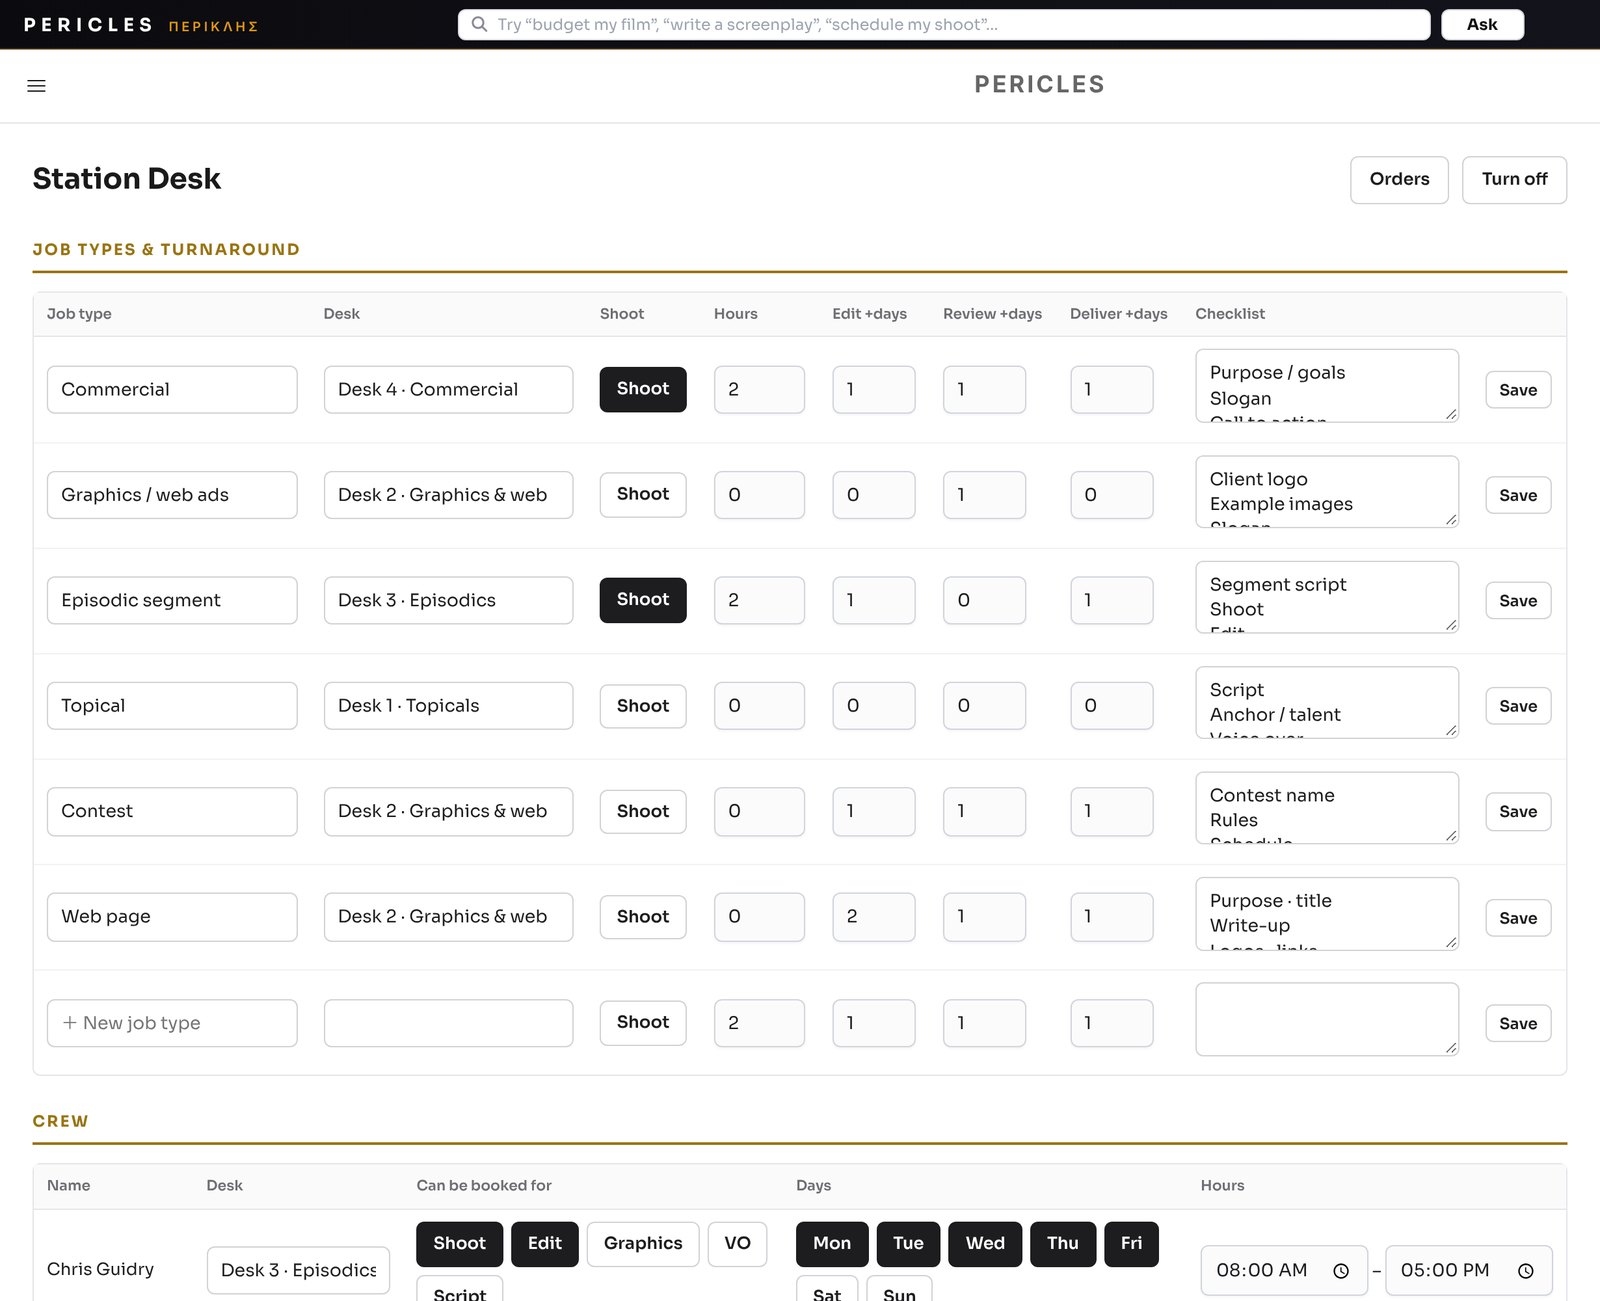Open Chris Guidry's desk dropdown
The image size is (1600, 1301).
(298, 1270)
